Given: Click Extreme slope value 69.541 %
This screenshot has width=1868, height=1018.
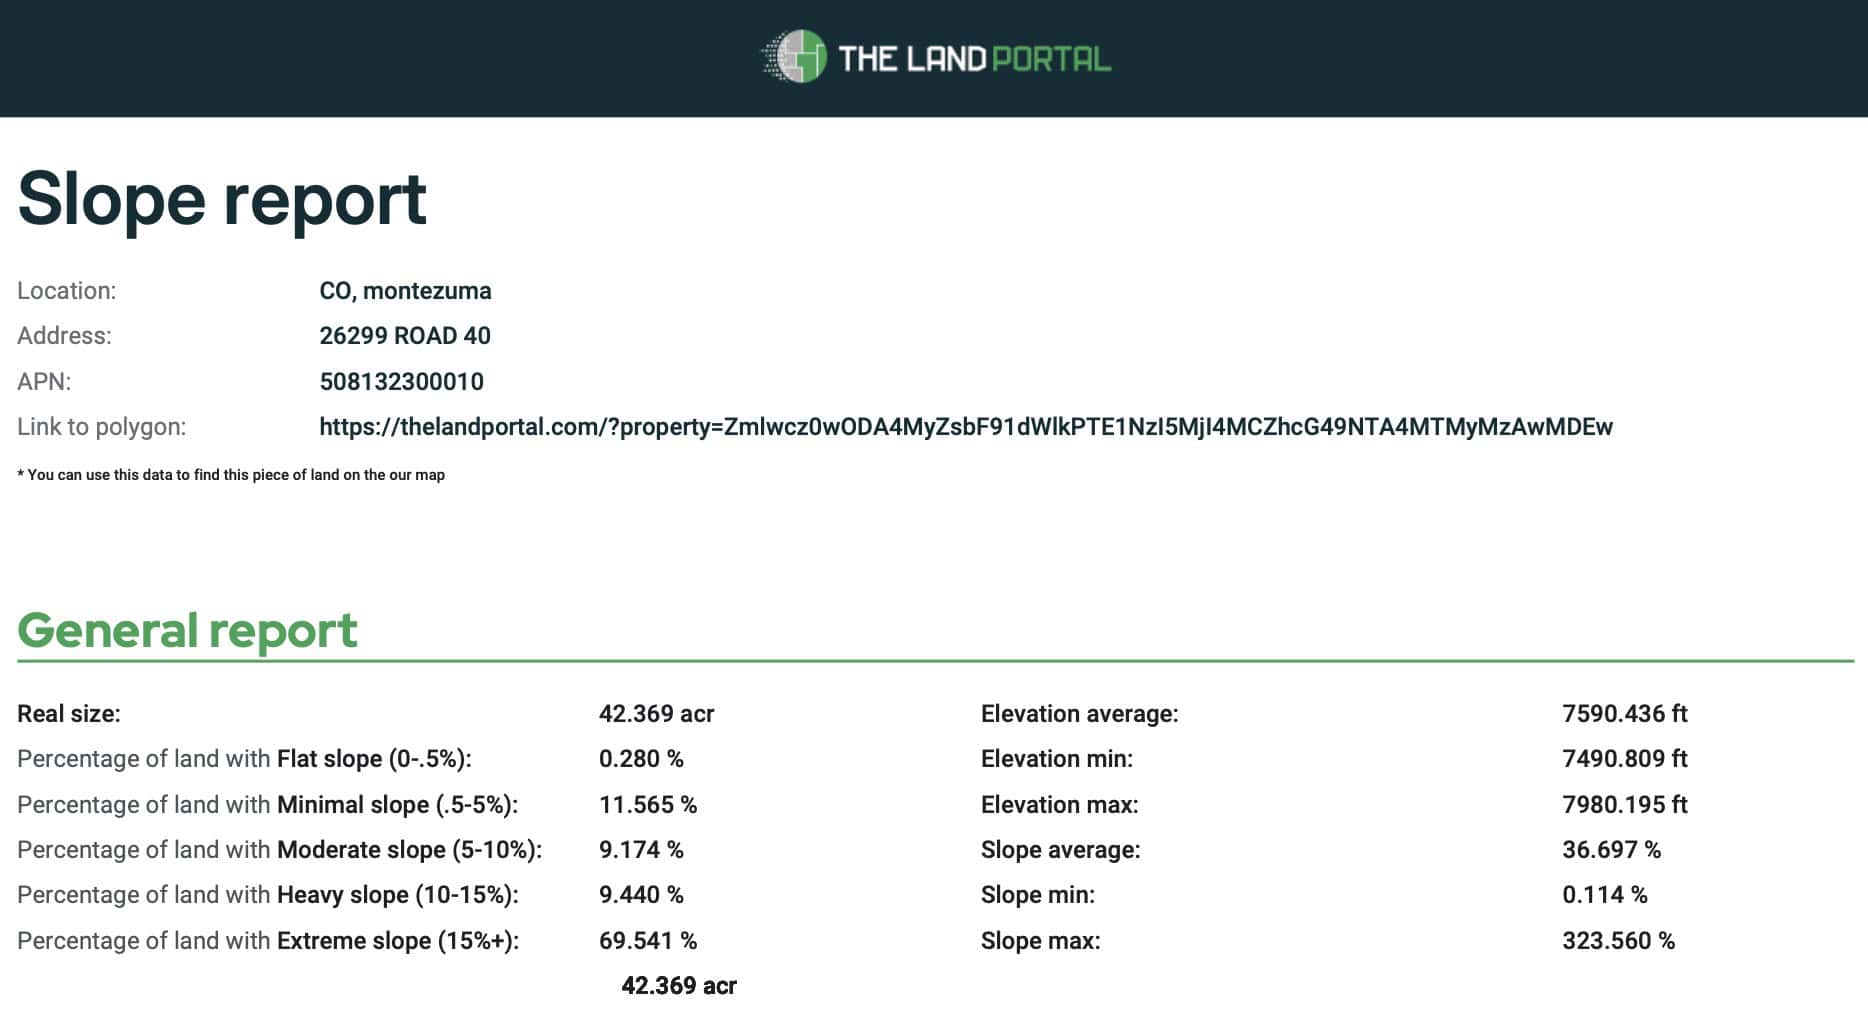Looking at the screenshot, I should point(648,941).
